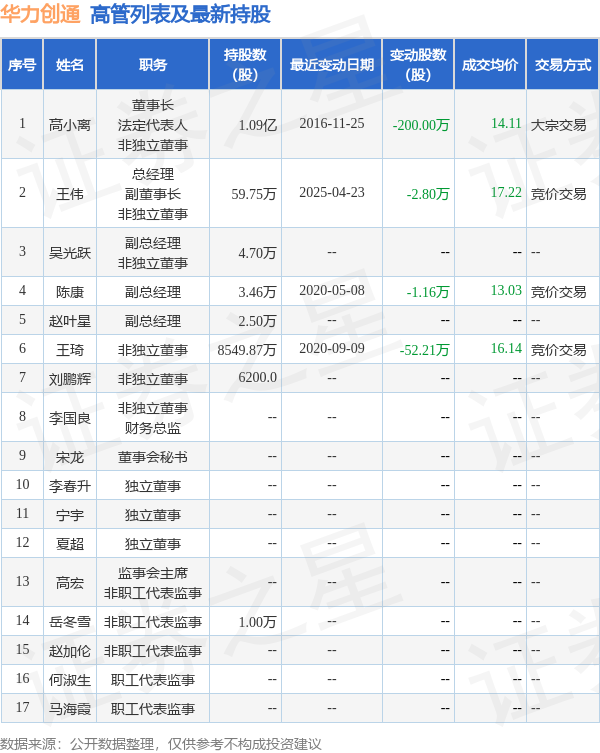Click the average price 13.03
The width and height of the screenshot is (600, 753).
506,291
